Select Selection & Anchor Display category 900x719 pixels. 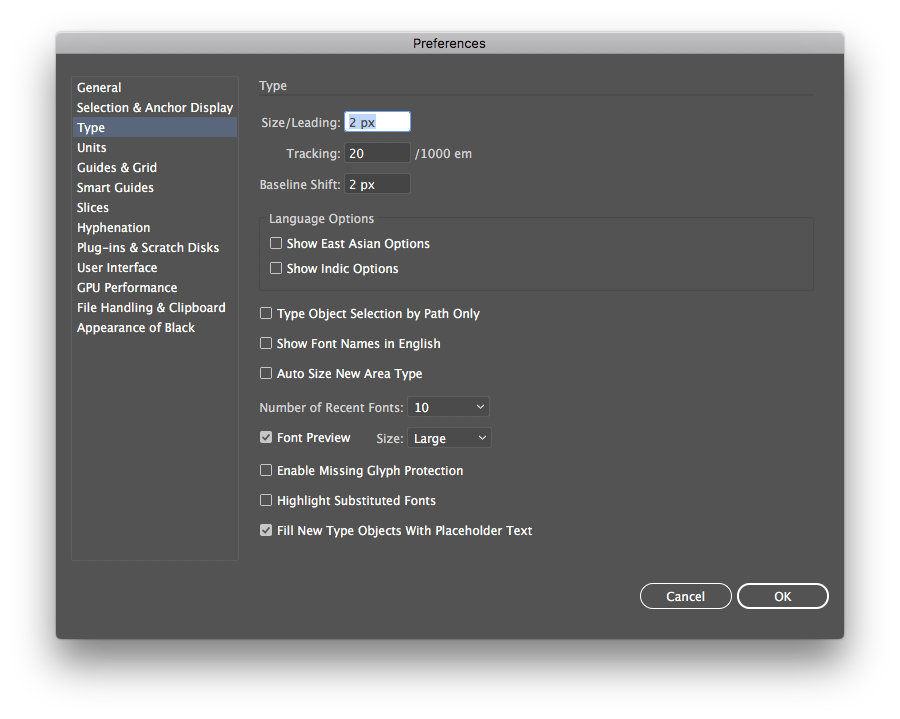pos(155,108)
